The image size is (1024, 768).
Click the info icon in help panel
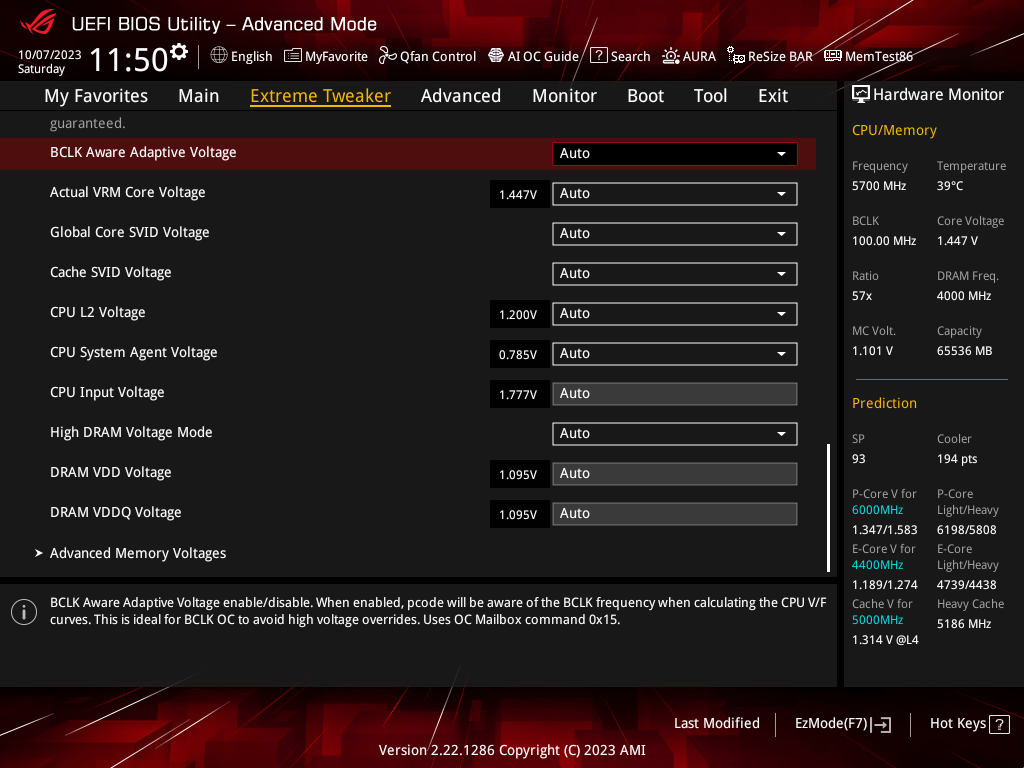(x=24, y=612)
